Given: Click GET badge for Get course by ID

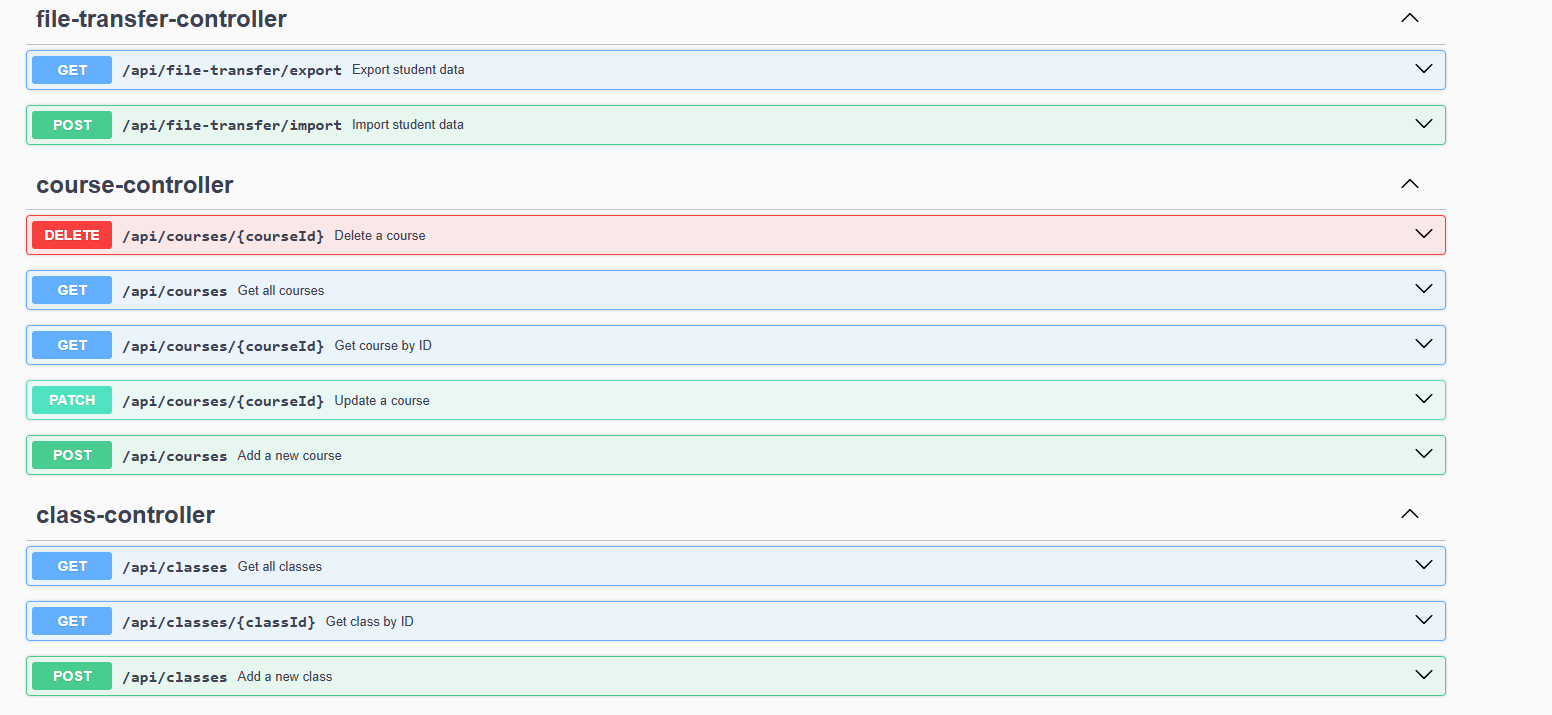Looking at the screenshot, I should coord(72,345).
